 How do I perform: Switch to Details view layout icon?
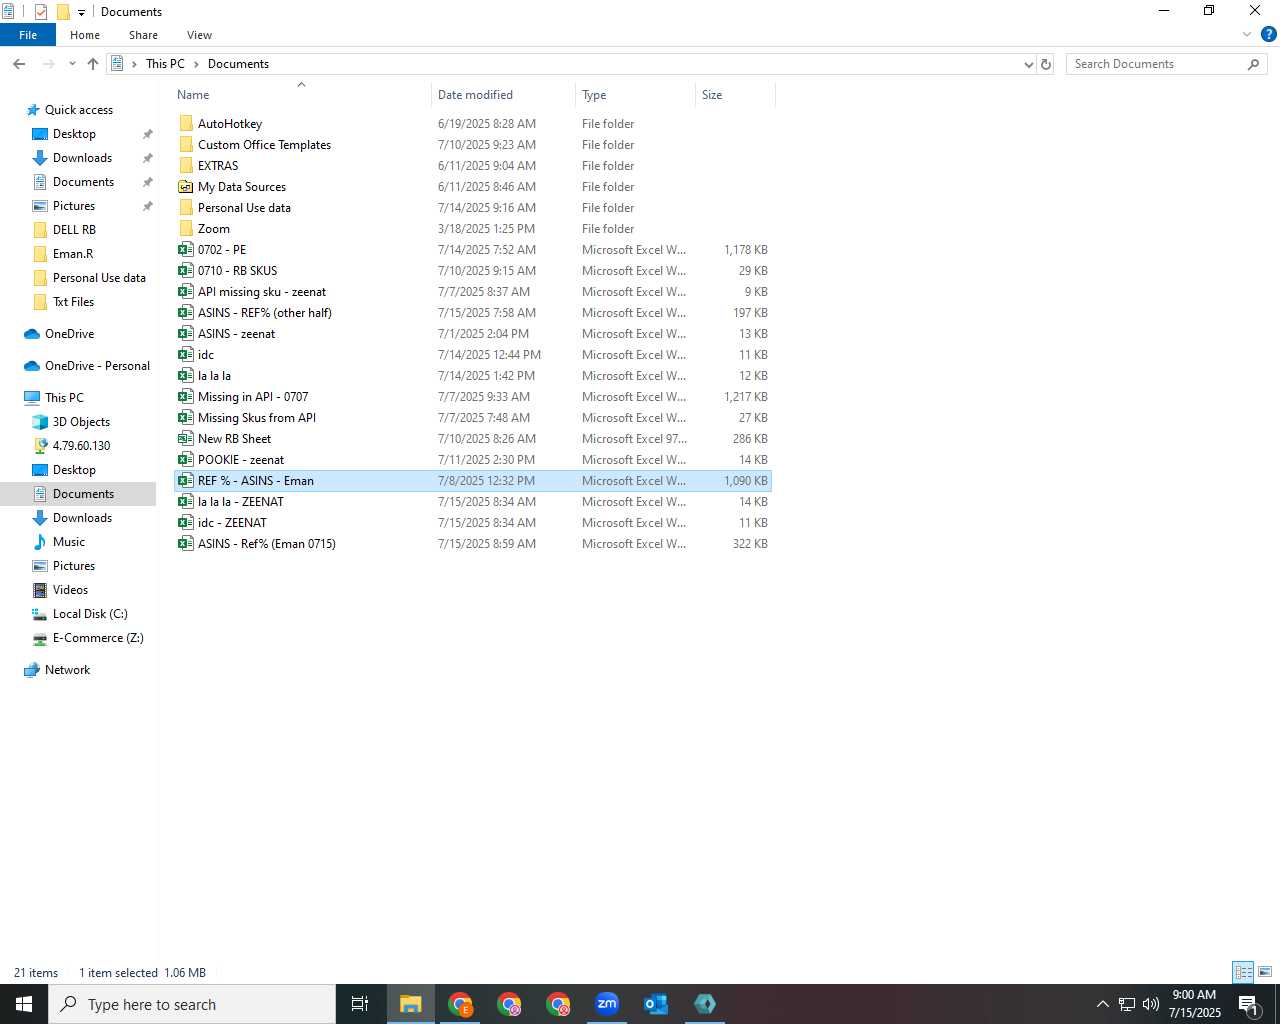coord(1243,972)
